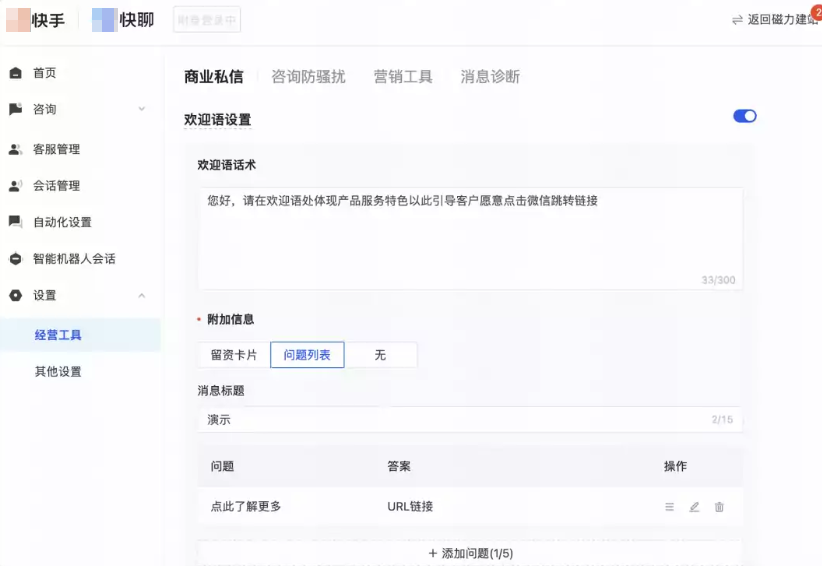The image size is (822, 566).
Task: Click the 欢迎语设置 heading
Action: coord(218,119)
